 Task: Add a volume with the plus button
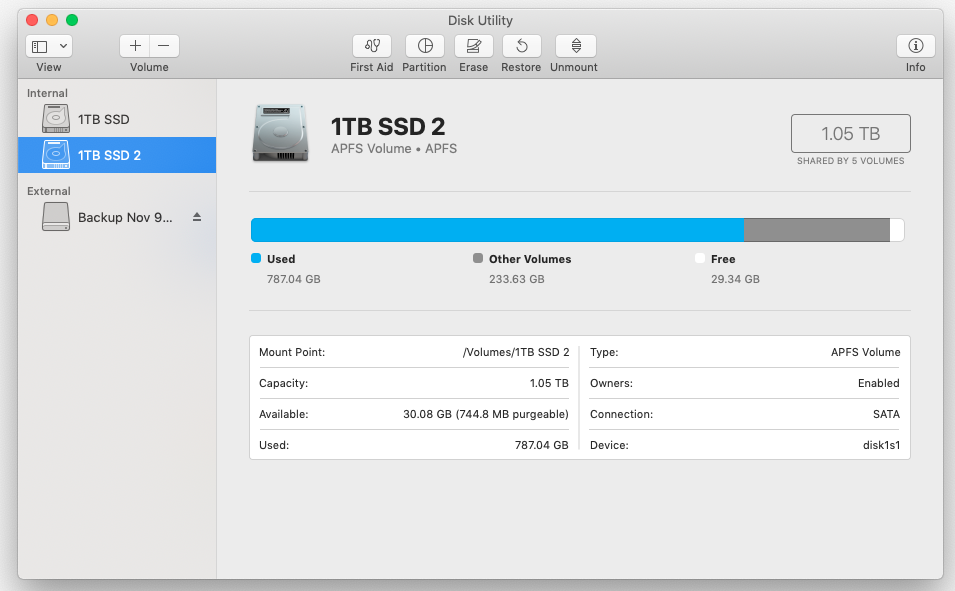(135, 46)
